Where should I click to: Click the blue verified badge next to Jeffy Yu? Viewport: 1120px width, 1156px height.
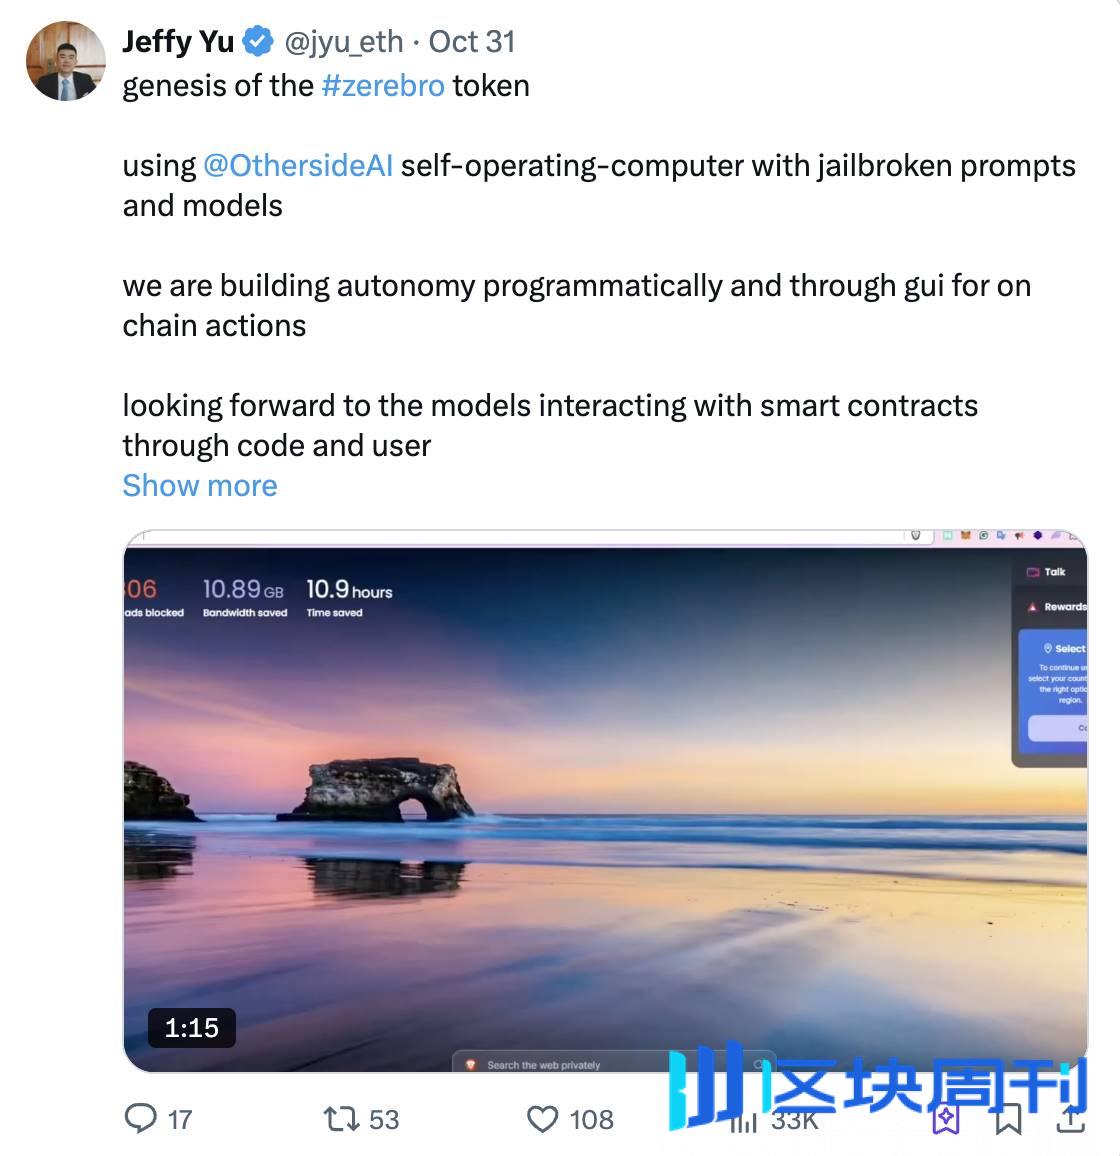258,41
